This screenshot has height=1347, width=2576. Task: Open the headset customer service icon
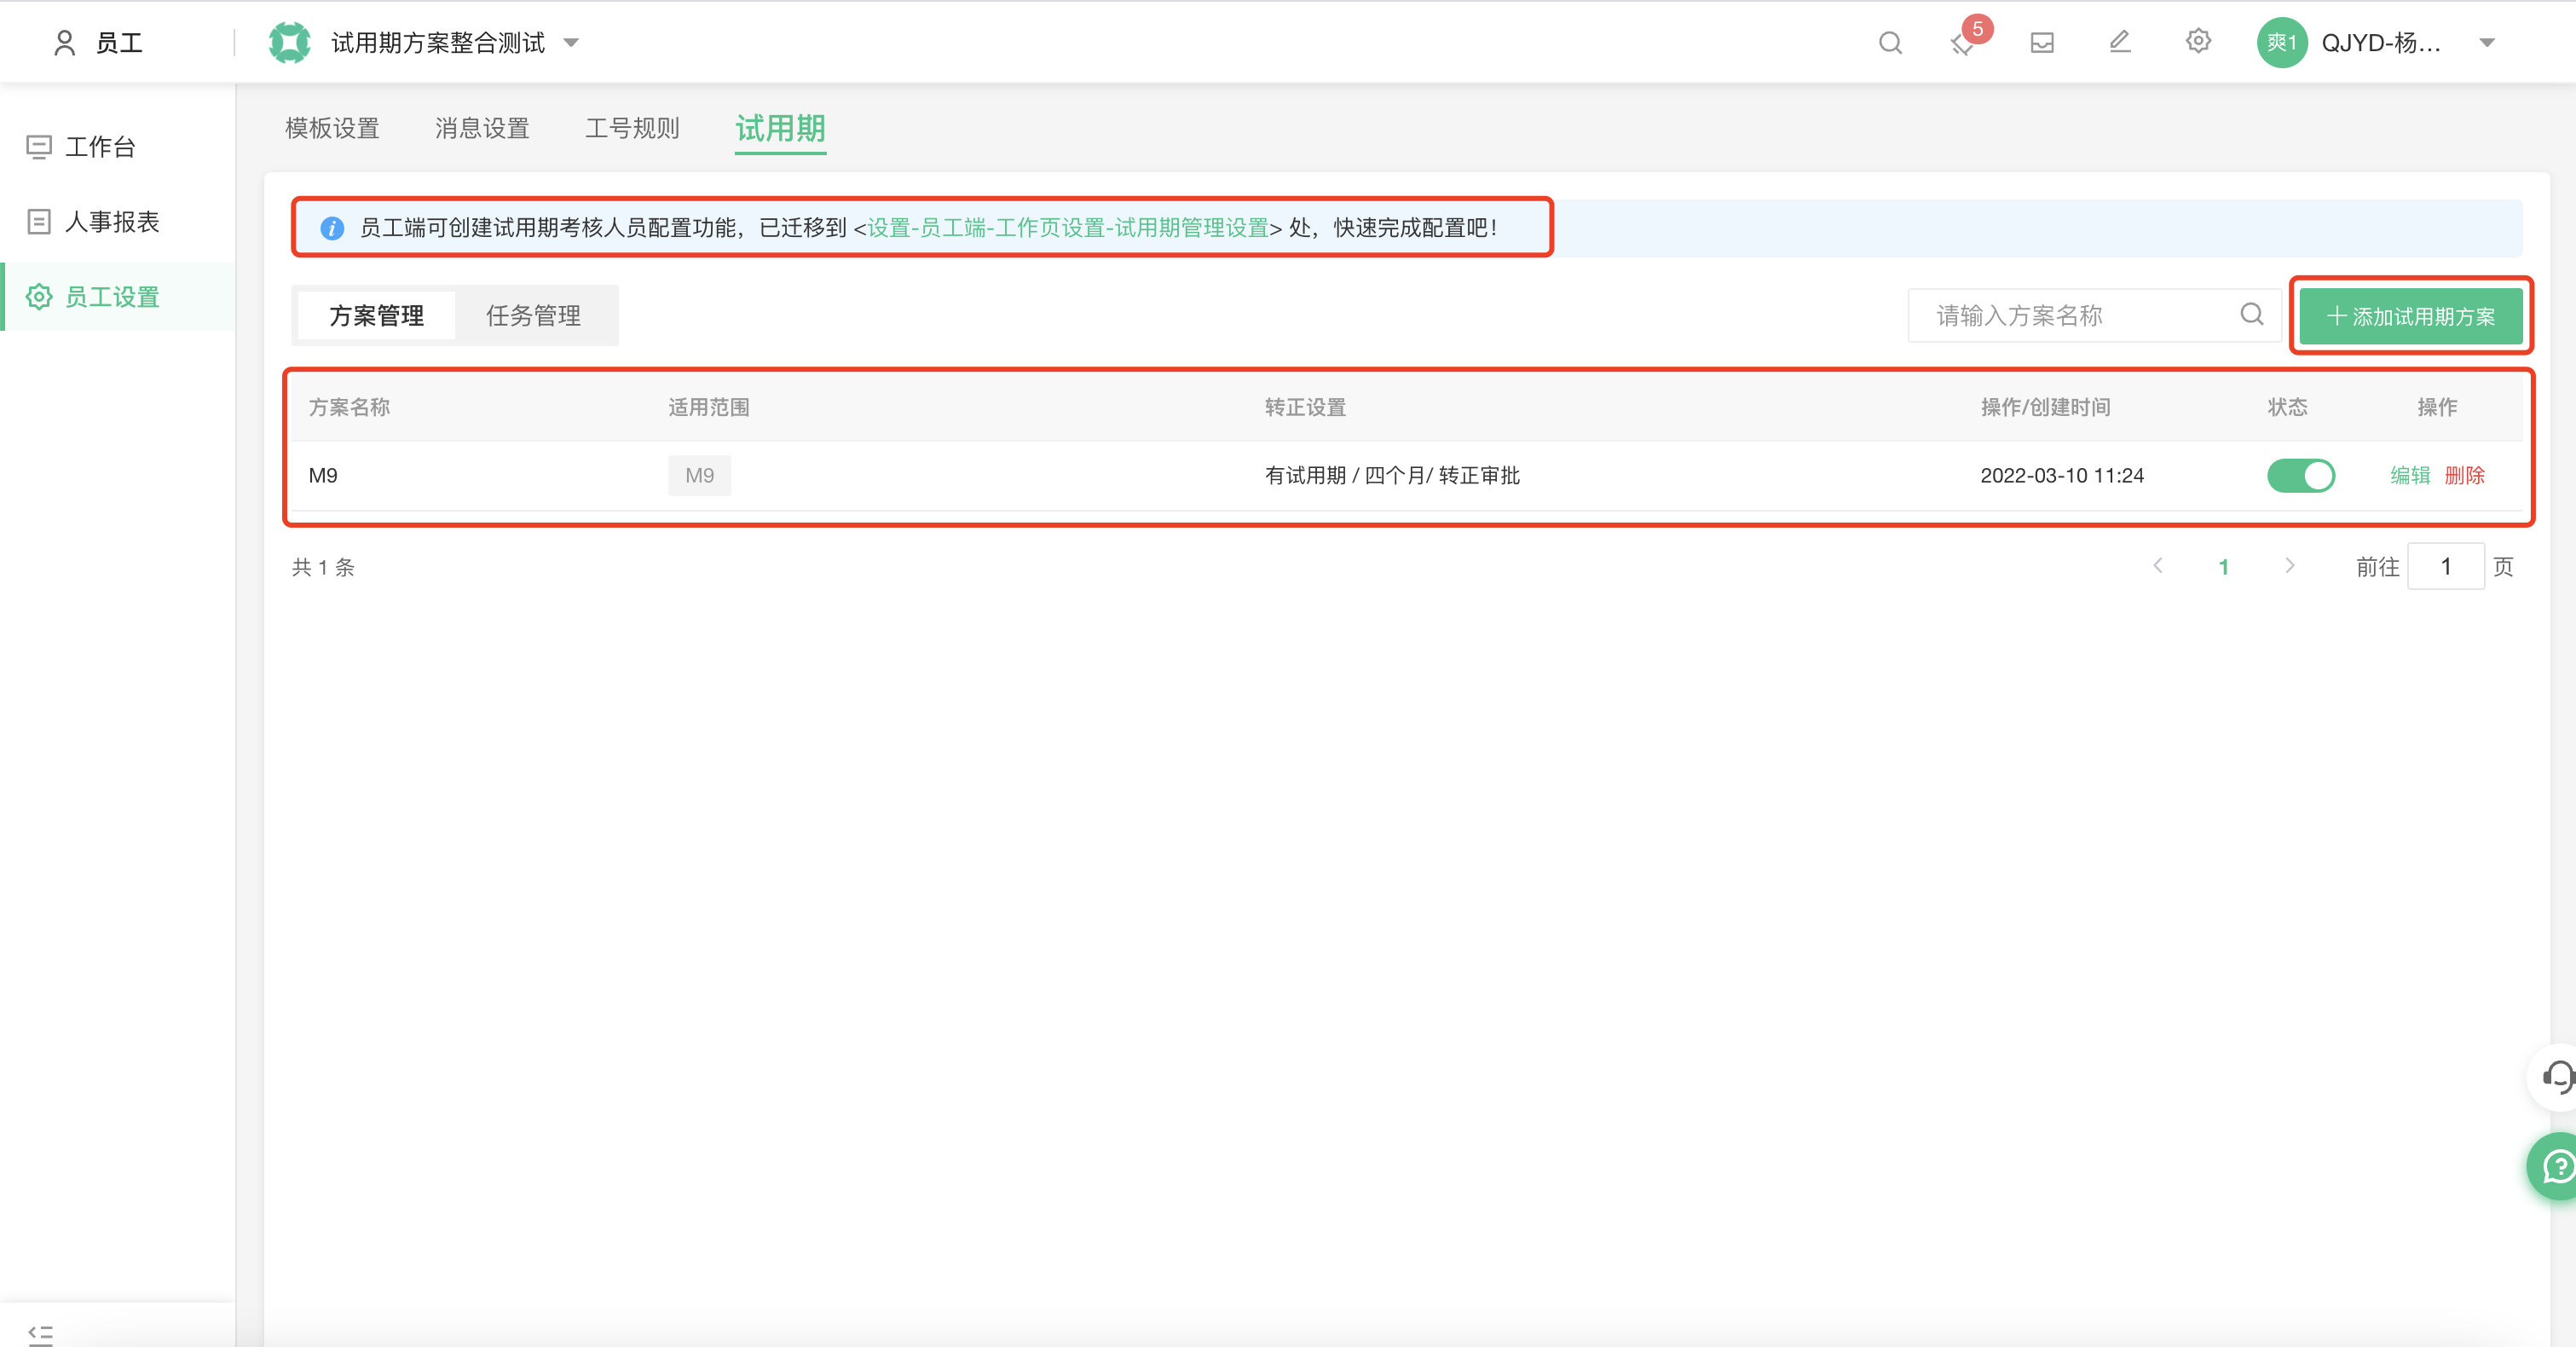tap(2556, 1077)
